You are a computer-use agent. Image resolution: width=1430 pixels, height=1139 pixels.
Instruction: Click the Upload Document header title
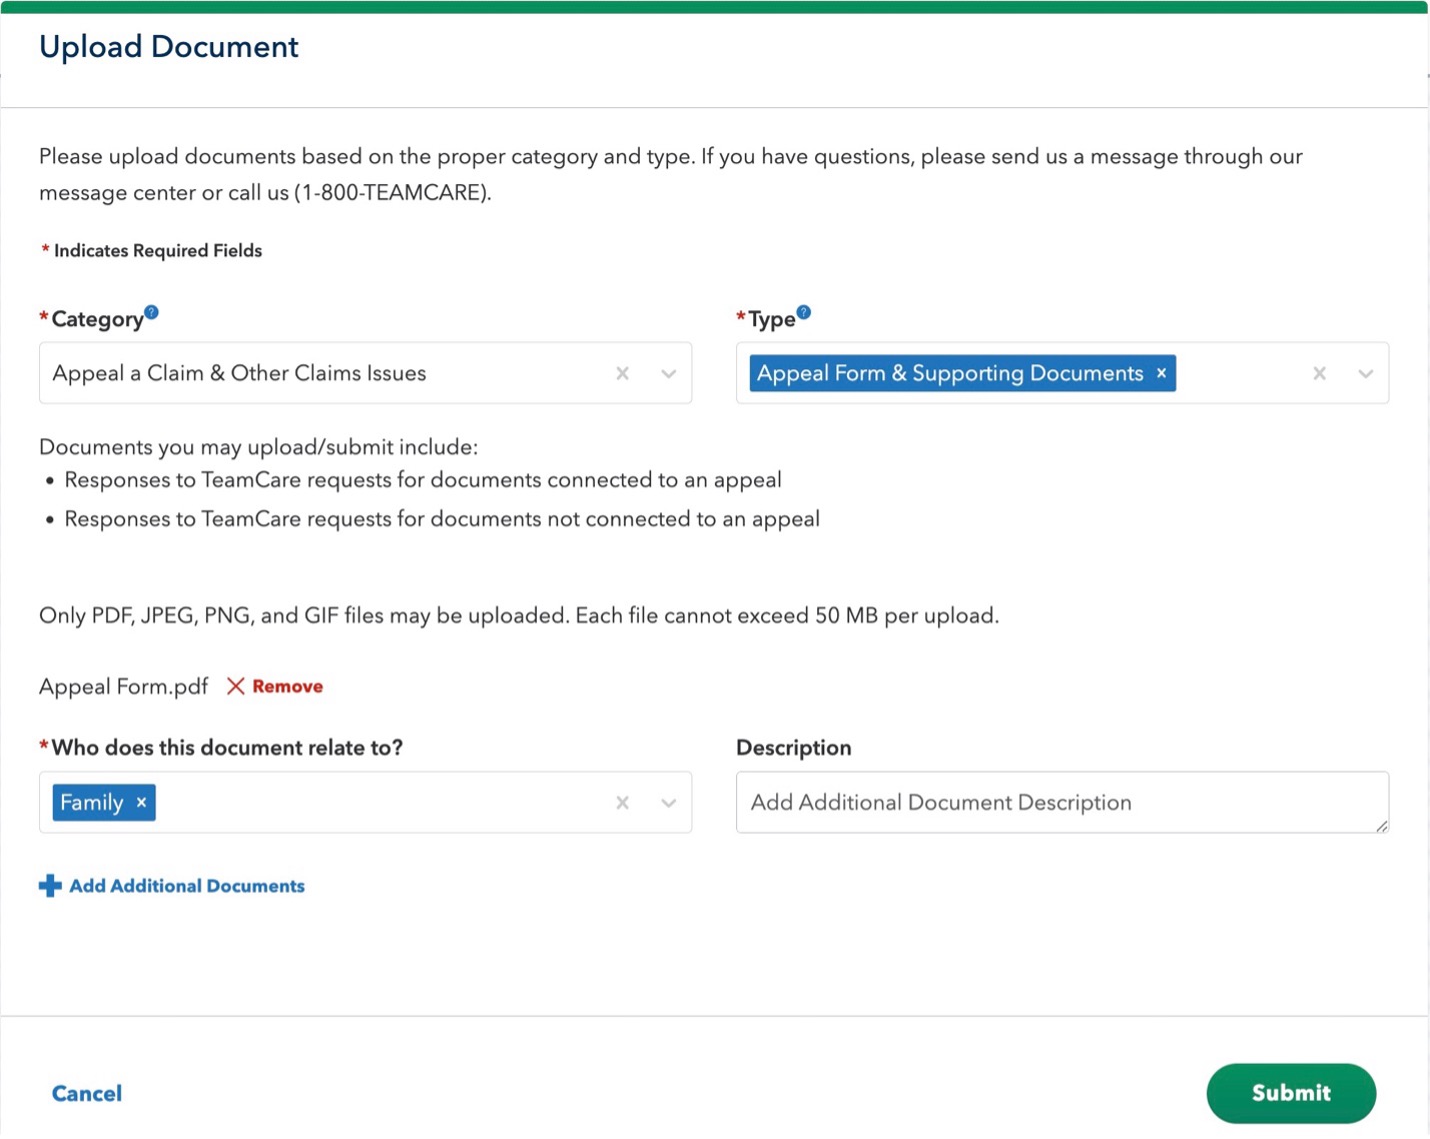click(x=168, y=46)
